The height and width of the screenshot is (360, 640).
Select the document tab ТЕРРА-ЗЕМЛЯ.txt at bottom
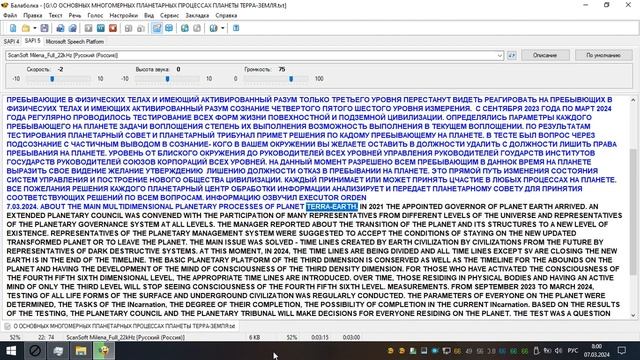pyautogui.click(x=121, y=326)
